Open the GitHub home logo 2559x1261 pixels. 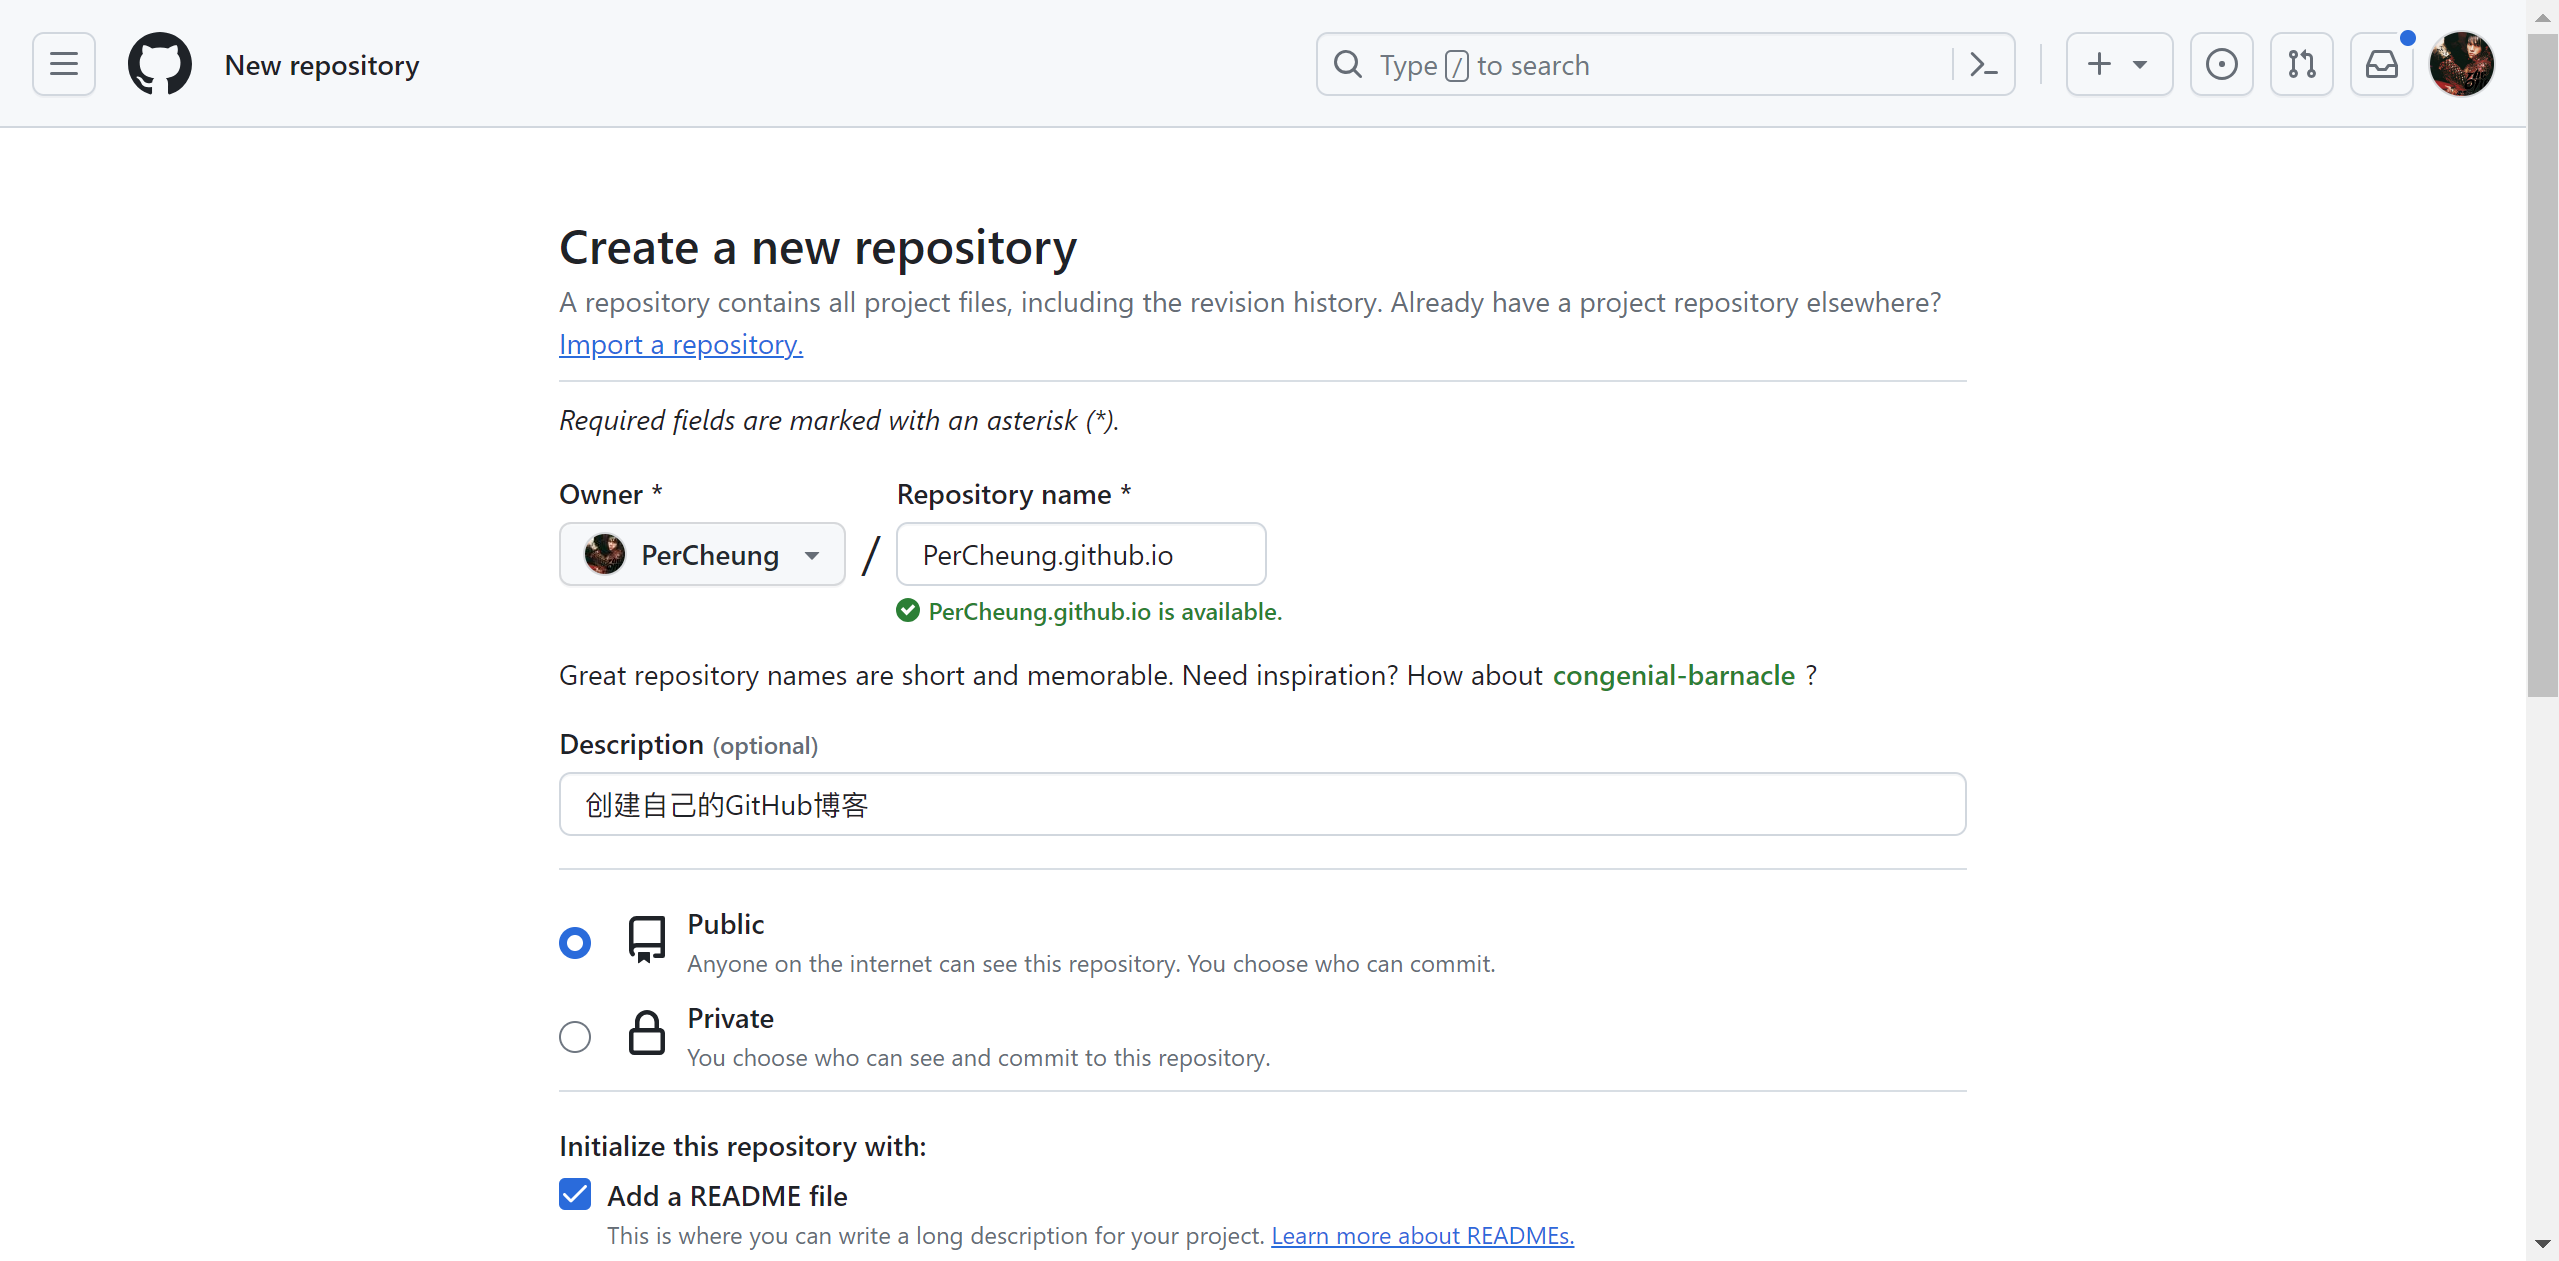(x=160, y=64)
